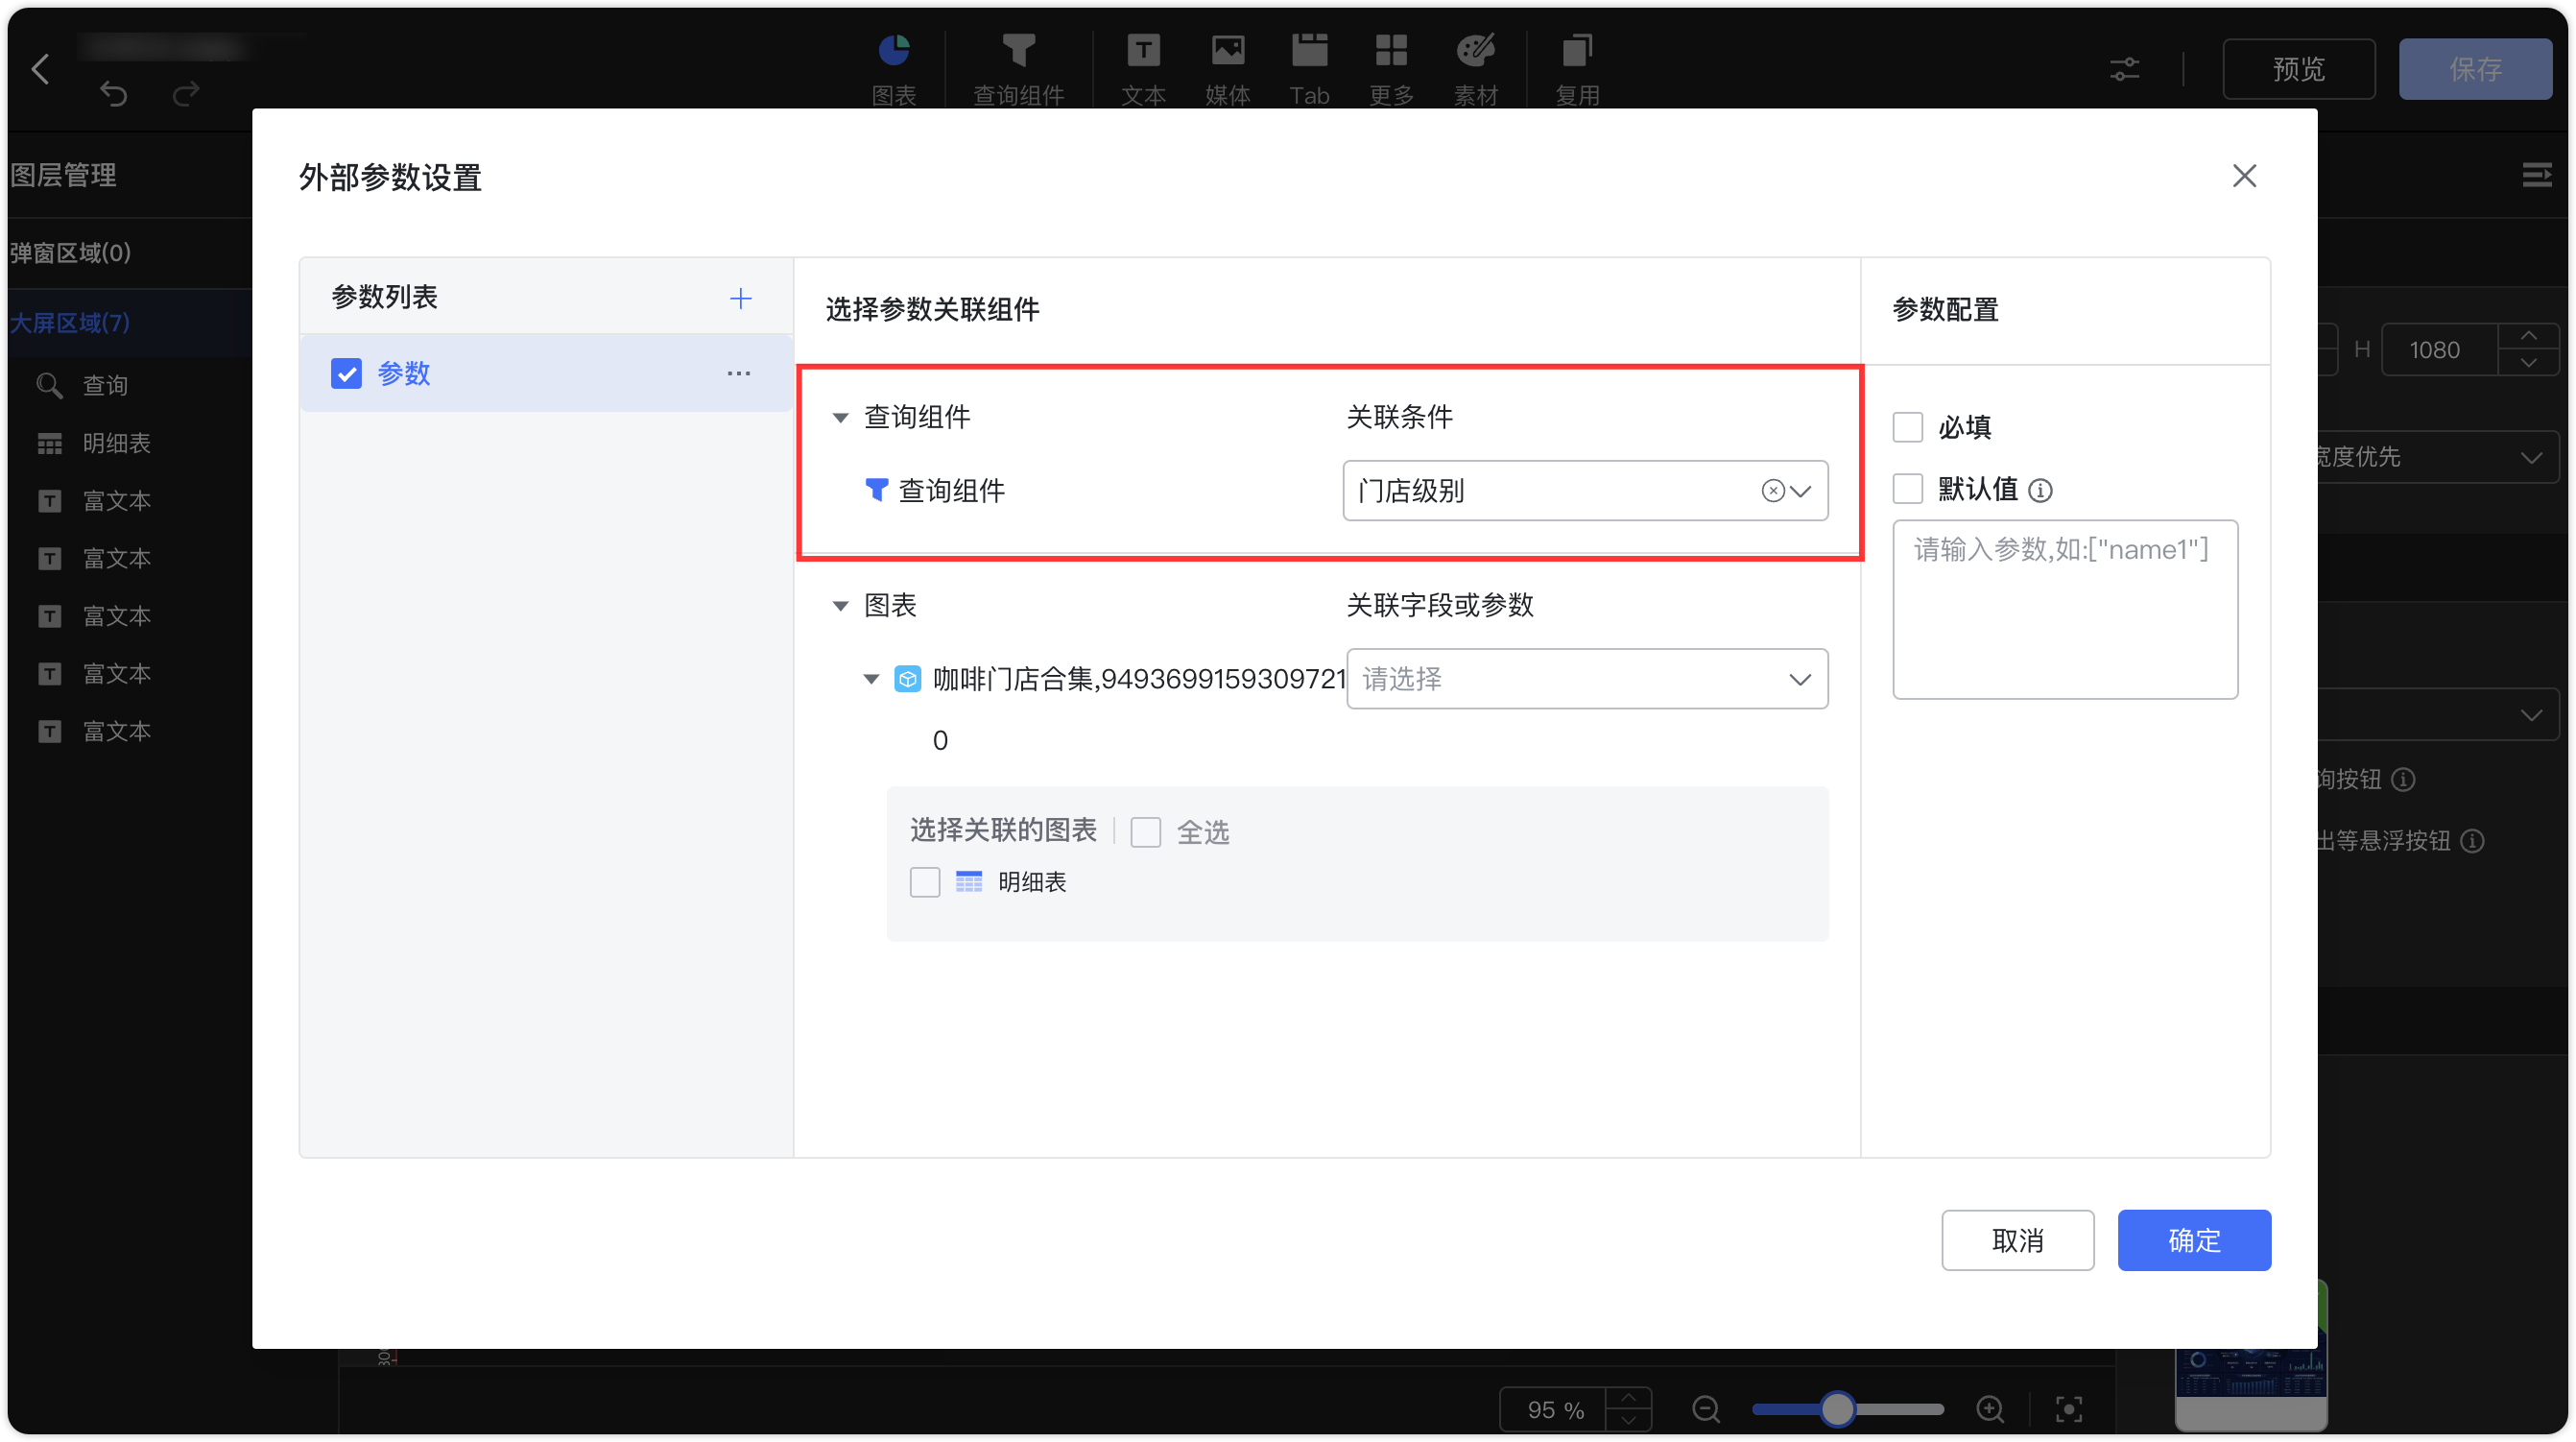Viewport: 2576px width, 1442px height.
Task: Open more options for 参数 item
Action: click(x=738, y=373)
